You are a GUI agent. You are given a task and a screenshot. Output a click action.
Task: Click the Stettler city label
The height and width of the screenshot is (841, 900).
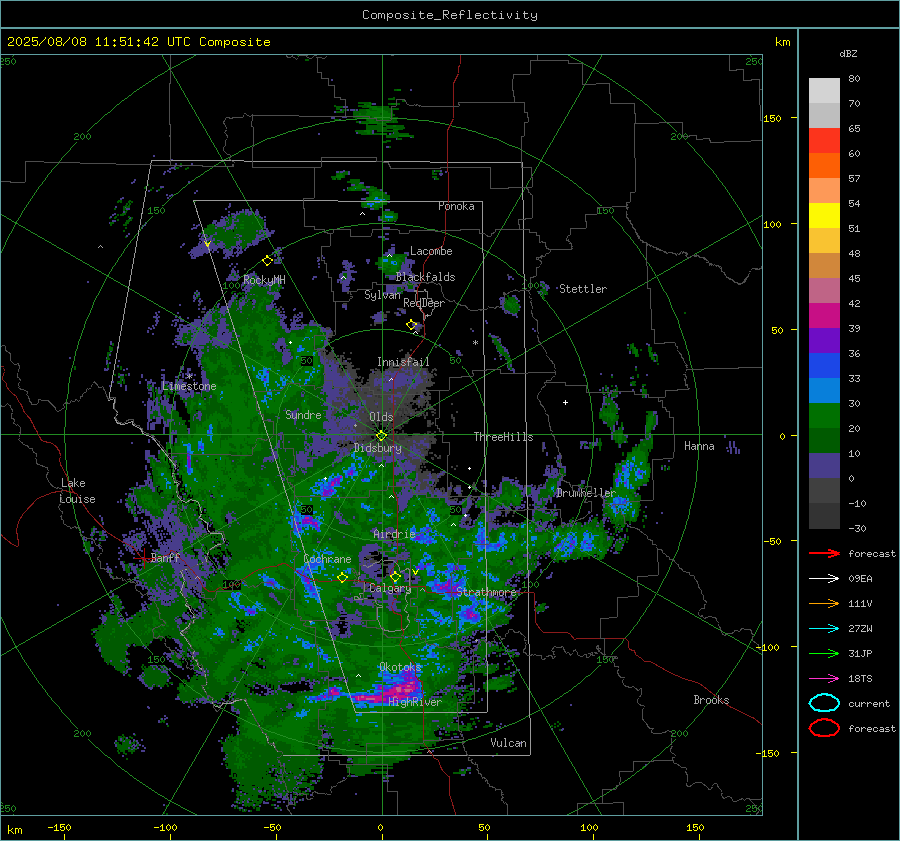[x=583, y=289]
